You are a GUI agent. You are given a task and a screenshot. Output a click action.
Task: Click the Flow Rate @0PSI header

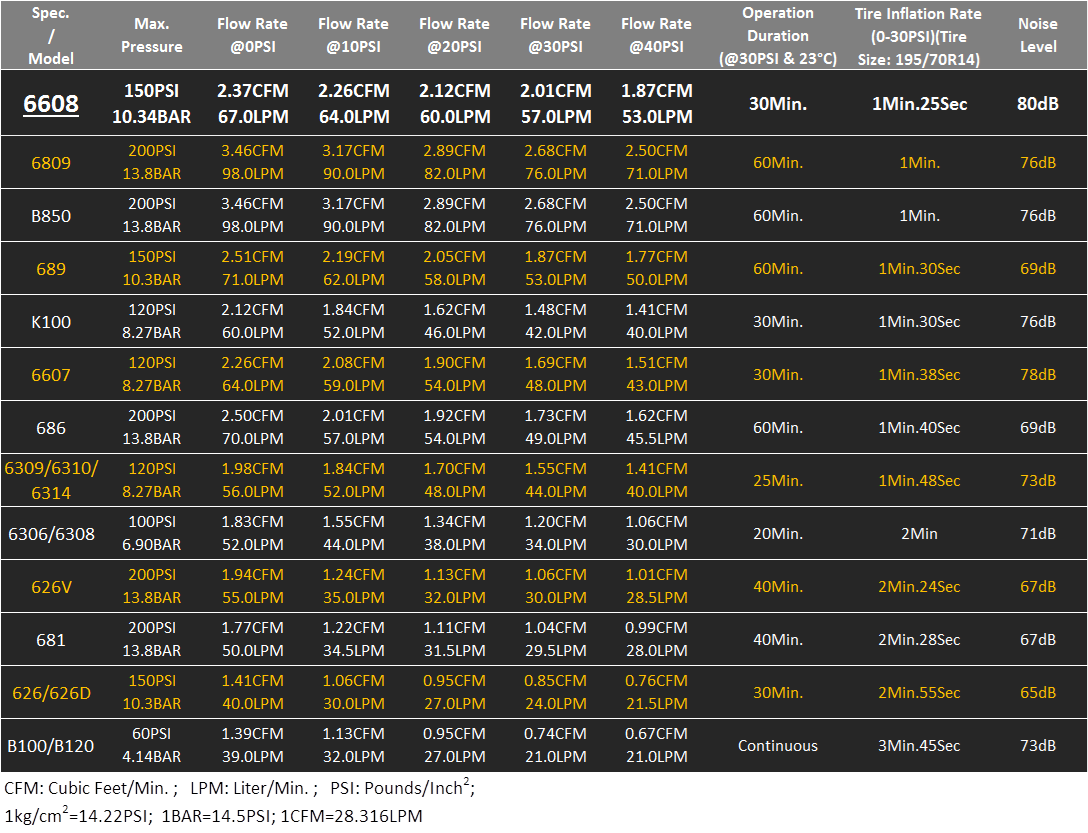click(x=252, y=35)
